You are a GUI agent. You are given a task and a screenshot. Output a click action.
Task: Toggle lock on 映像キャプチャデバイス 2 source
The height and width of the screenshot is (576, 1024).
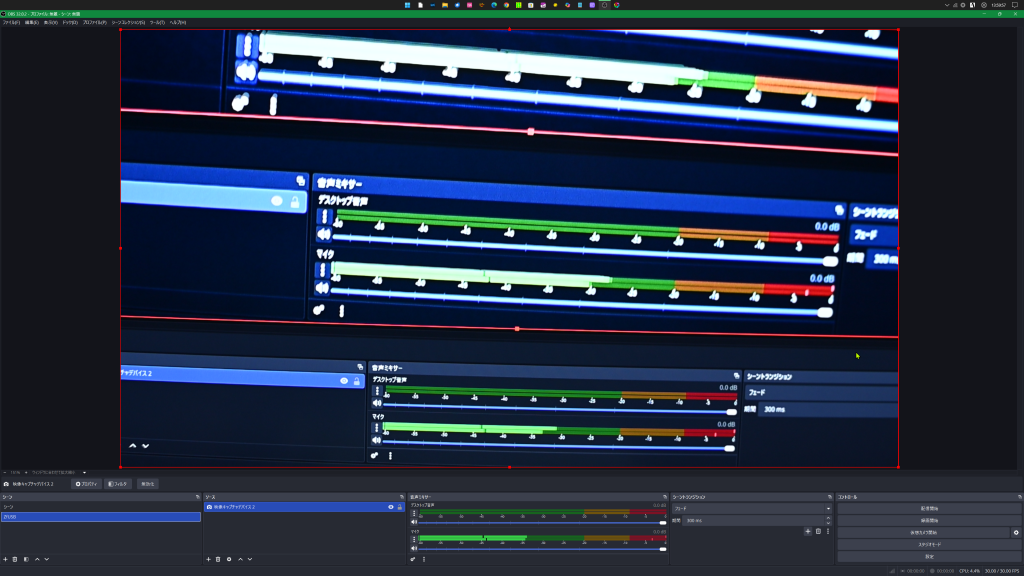pyautogui.click(x=400, y=507)
